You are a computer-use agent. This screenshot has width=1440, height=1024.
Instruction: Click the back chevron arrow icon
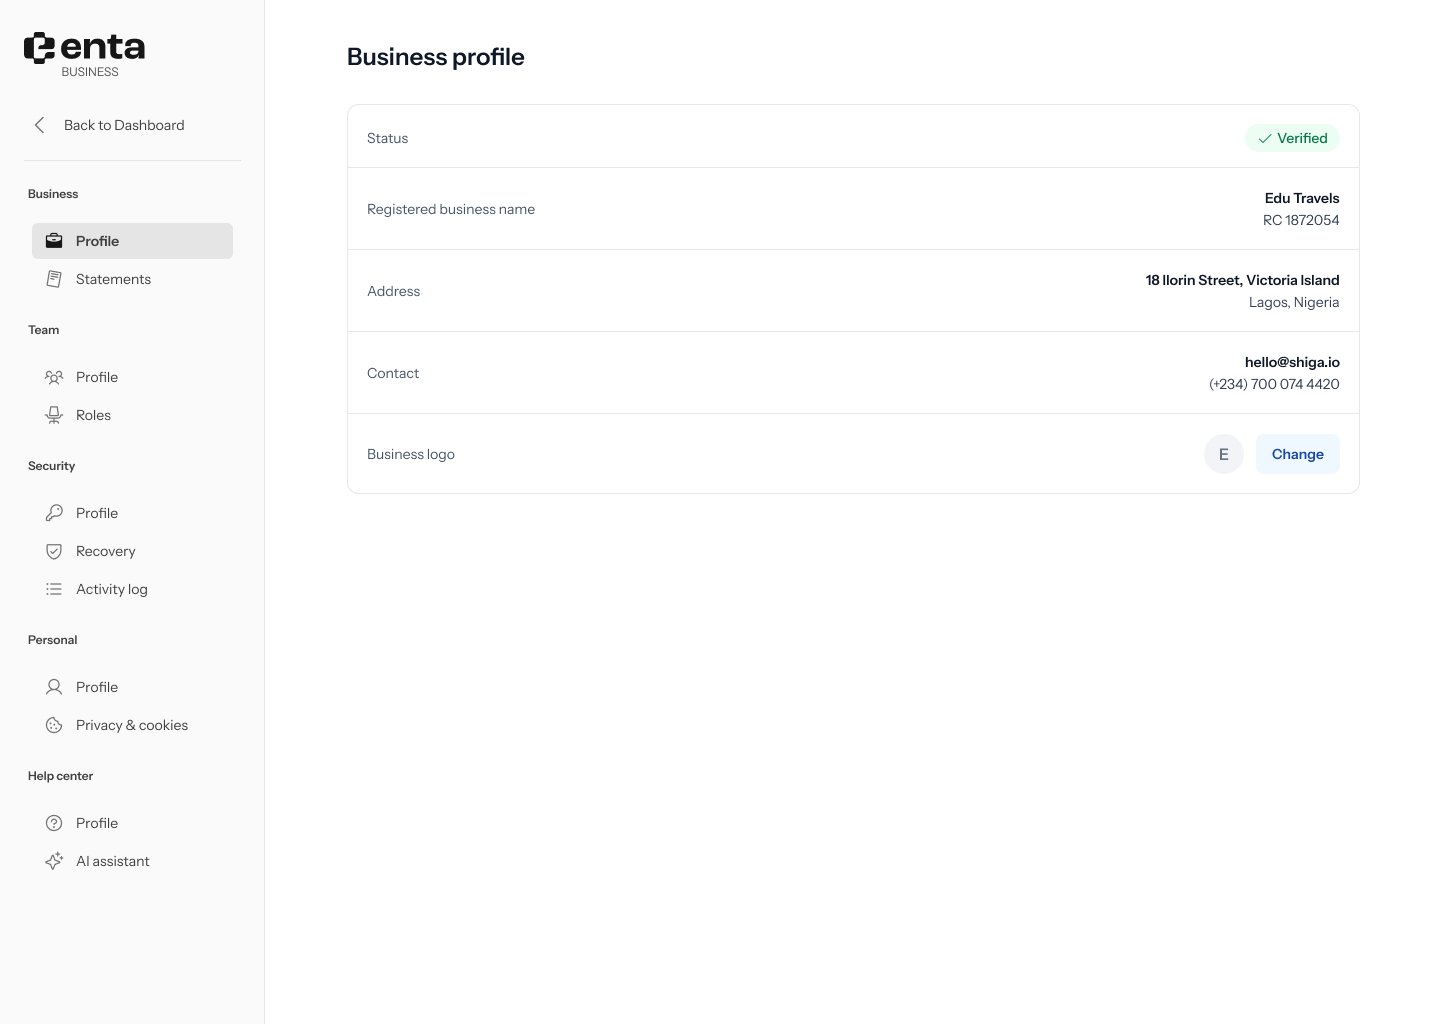point(40,125)
